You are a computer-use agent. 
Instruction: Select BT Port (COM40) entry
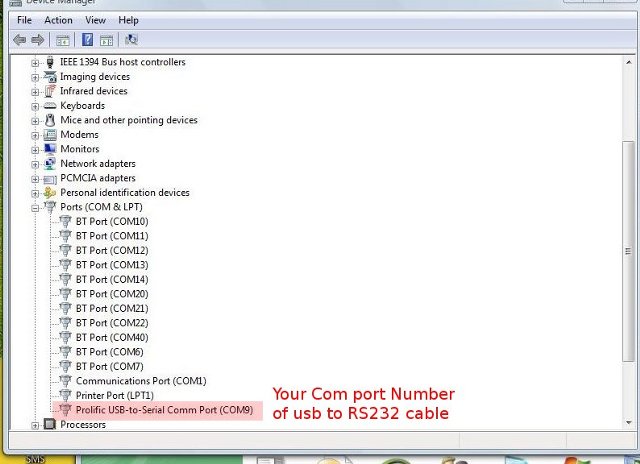pos(111,338)
